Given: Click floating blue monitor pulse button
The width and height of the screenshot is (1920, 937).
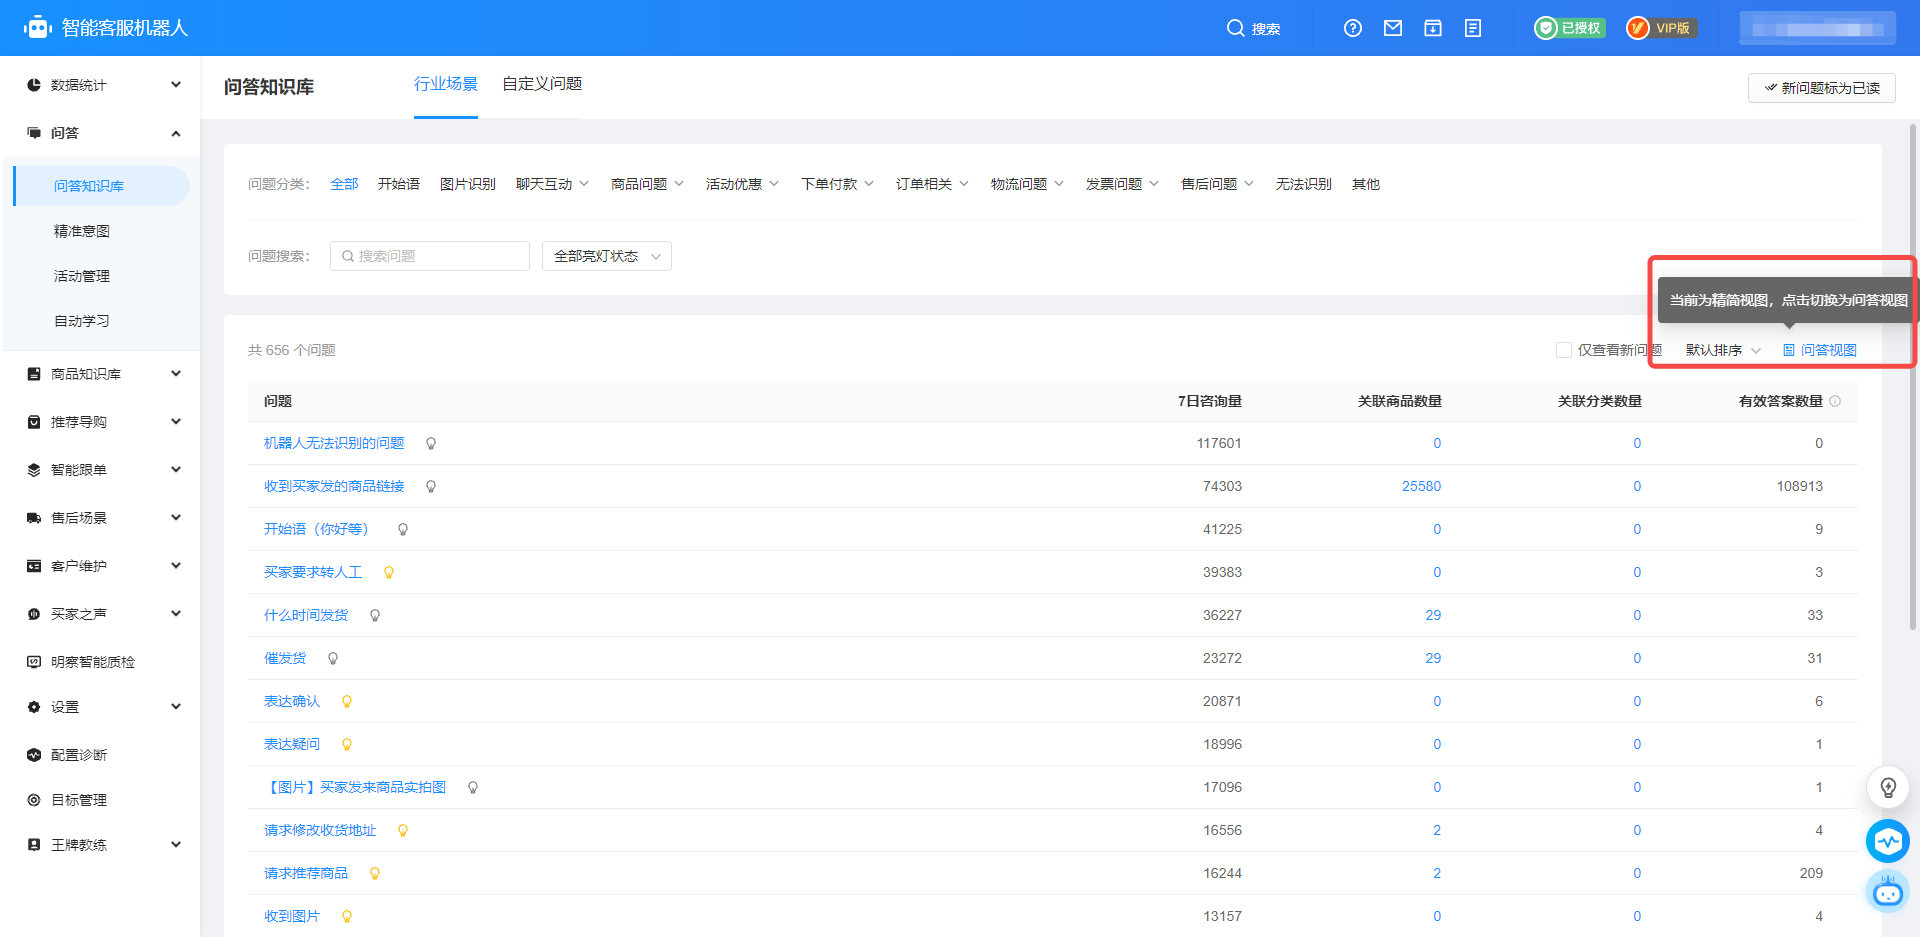Looking at the screenshot, I should point(1888,841).
